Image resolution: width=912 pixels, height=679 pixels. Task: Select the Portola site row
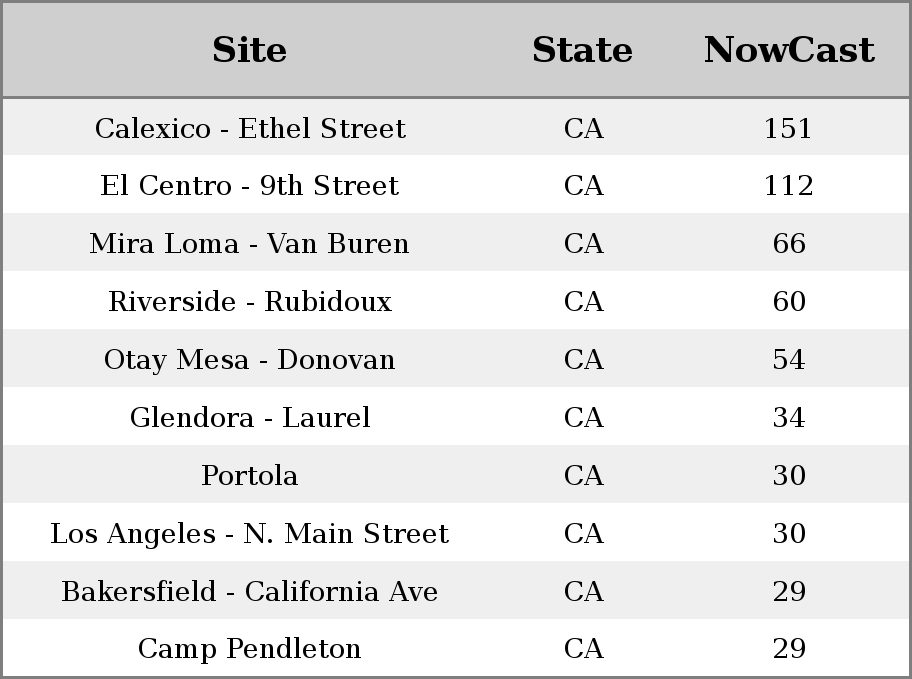456,475
